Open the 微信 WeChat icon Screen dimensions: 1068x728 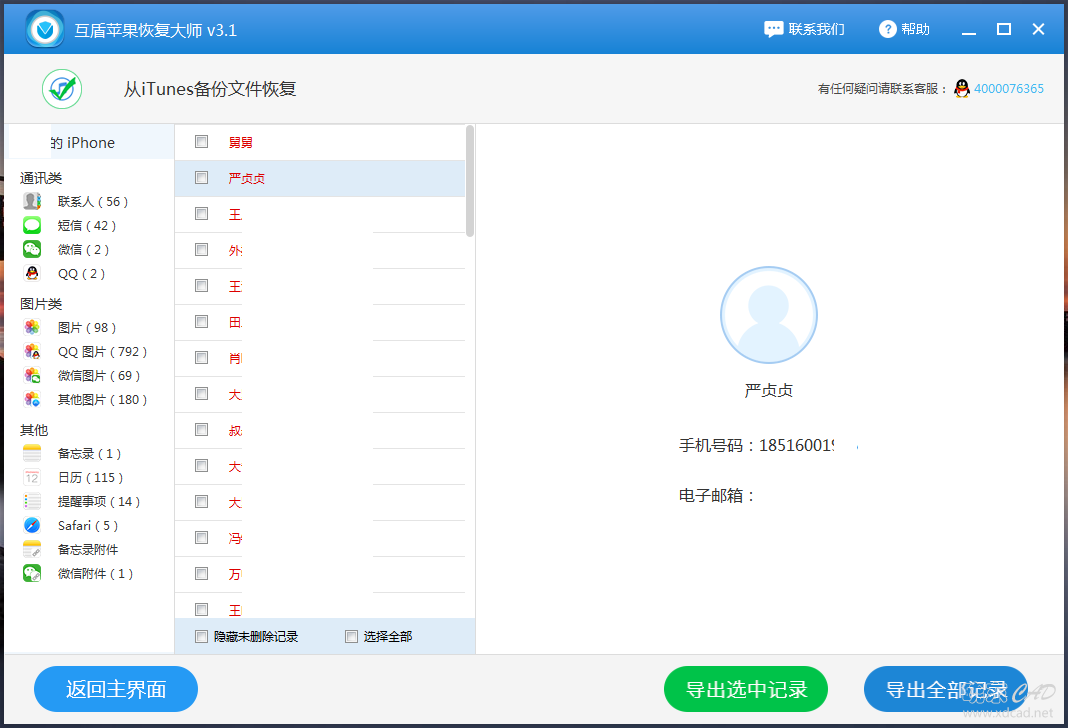tap(32, 249)
